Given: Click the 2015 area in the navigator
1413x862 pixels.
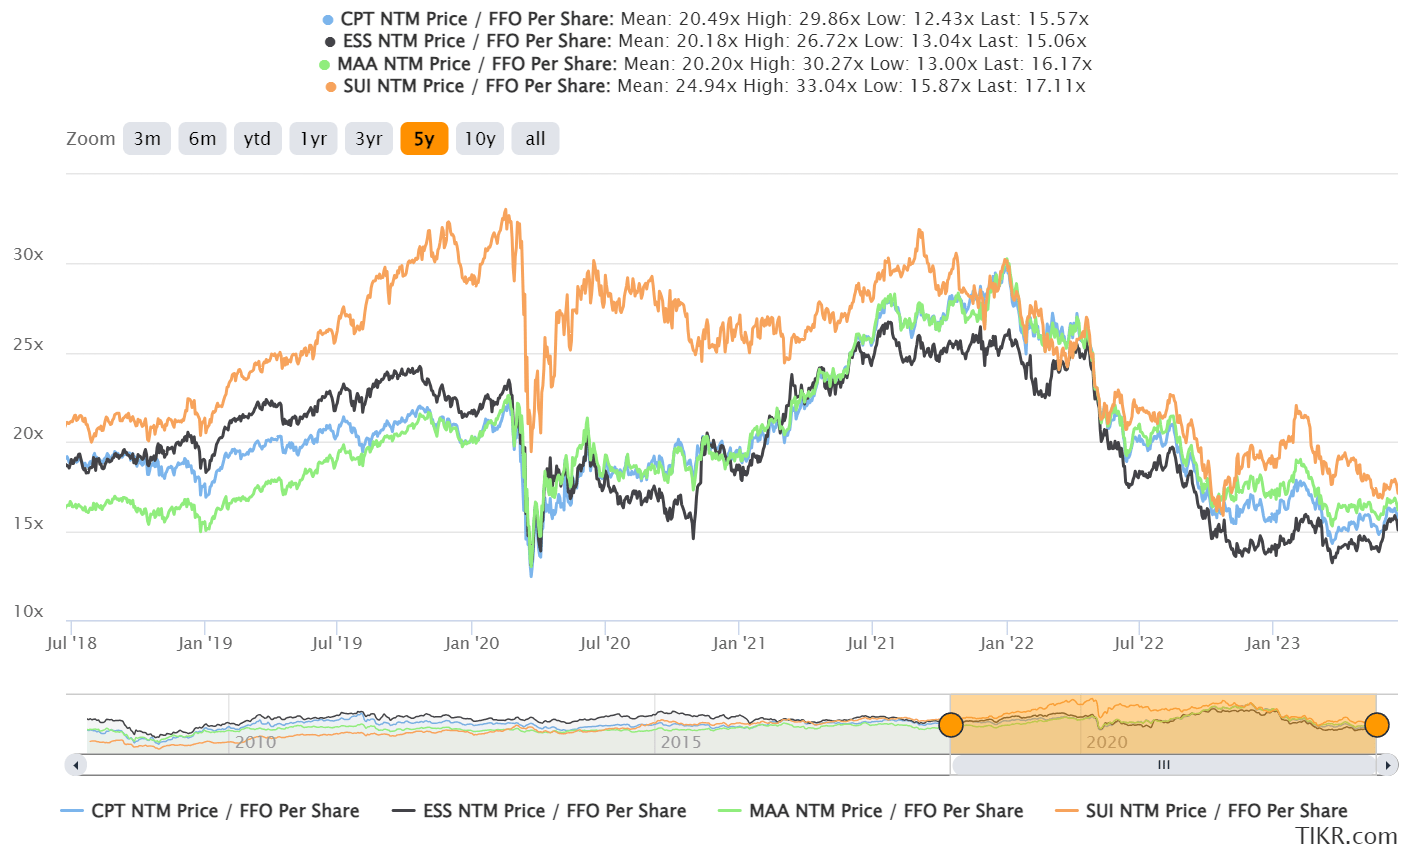Looking at the screenshot, I should 681,742.
